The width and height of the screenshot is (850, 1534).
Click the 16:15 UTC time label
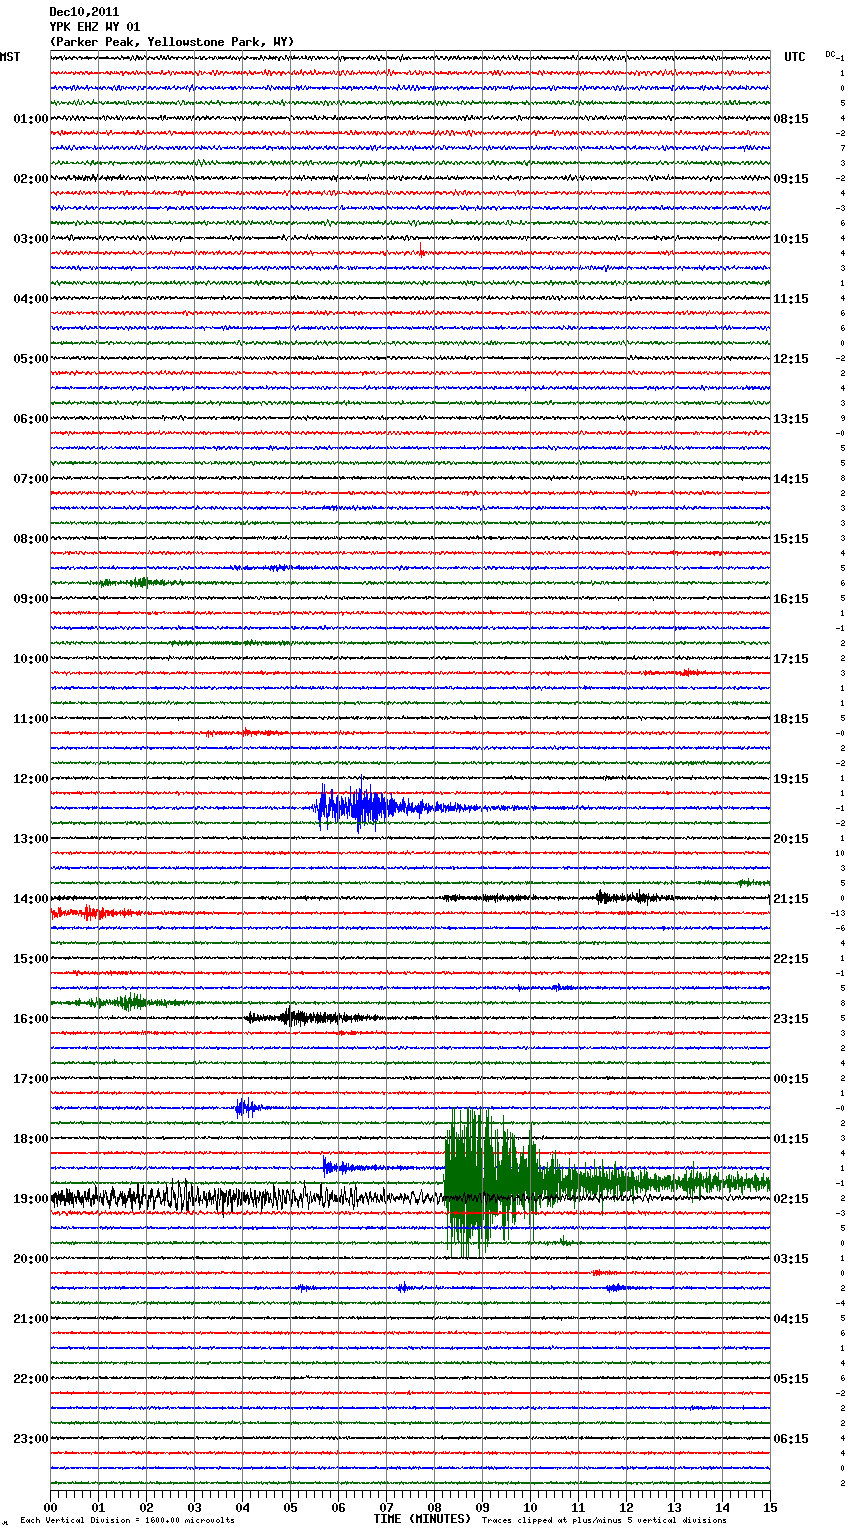[791, 599]
